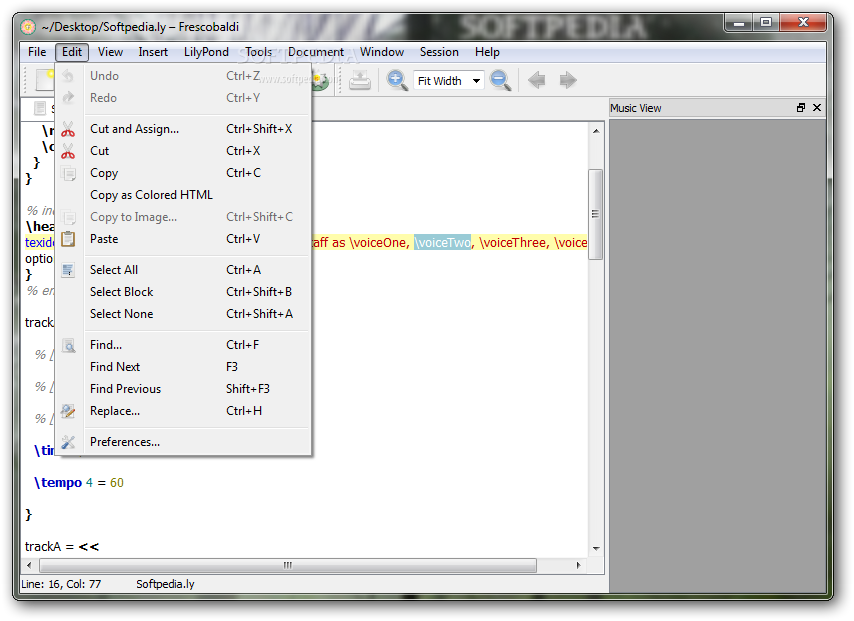Click the Line: 16, Col: 77 indicator

61,584
